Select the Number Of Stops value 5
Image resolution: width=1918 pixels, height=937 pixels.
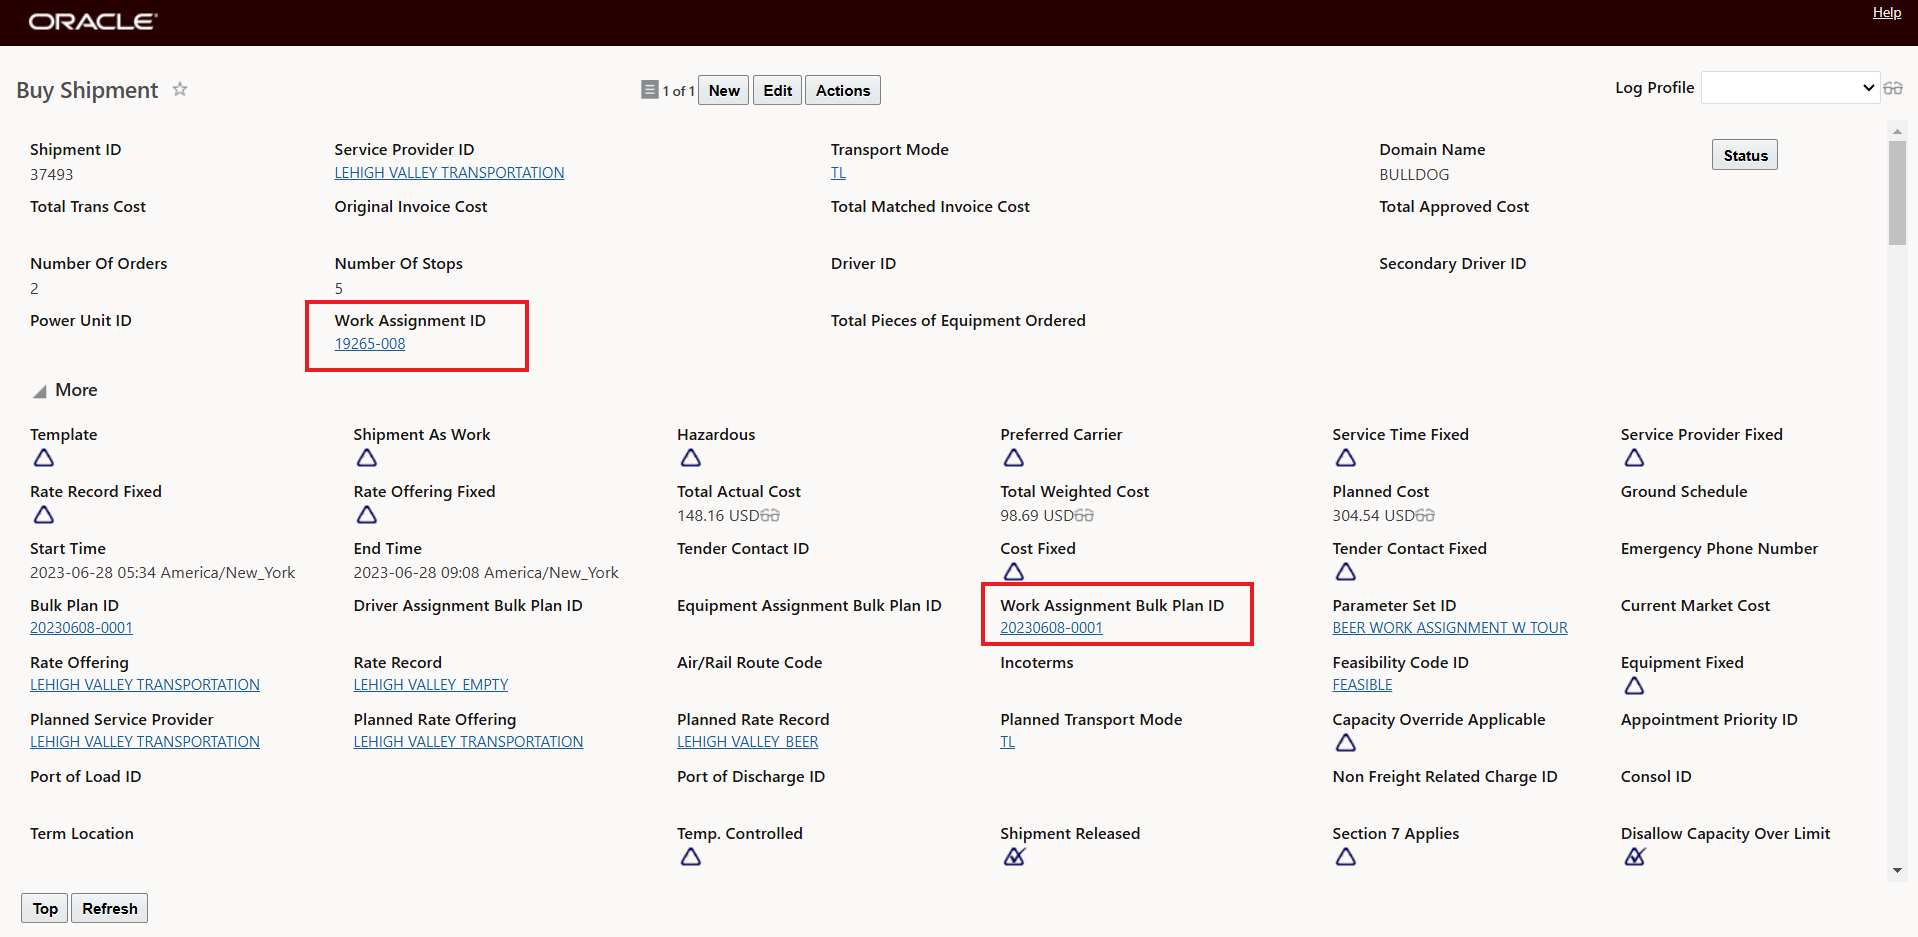(339, 288)
